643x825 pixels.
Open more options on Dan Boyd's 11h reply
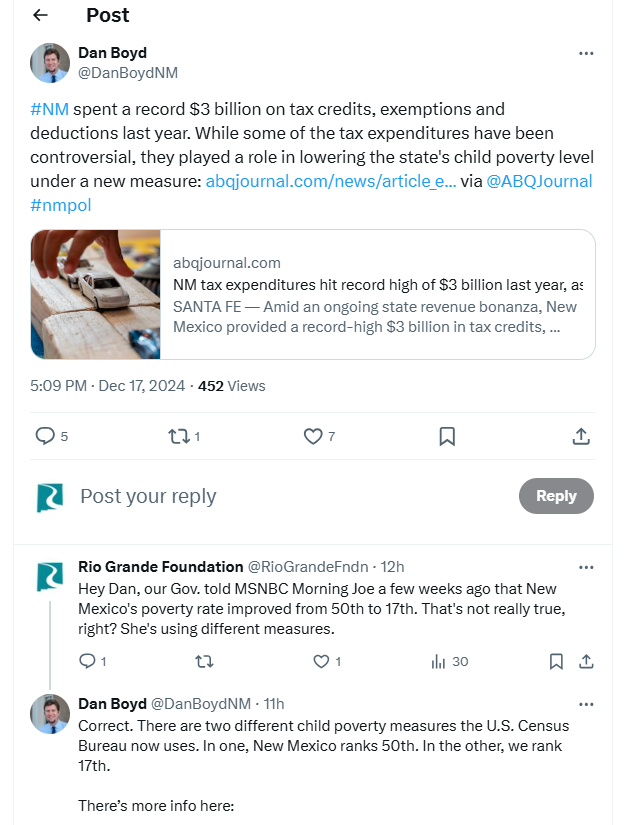coord(586,703)
